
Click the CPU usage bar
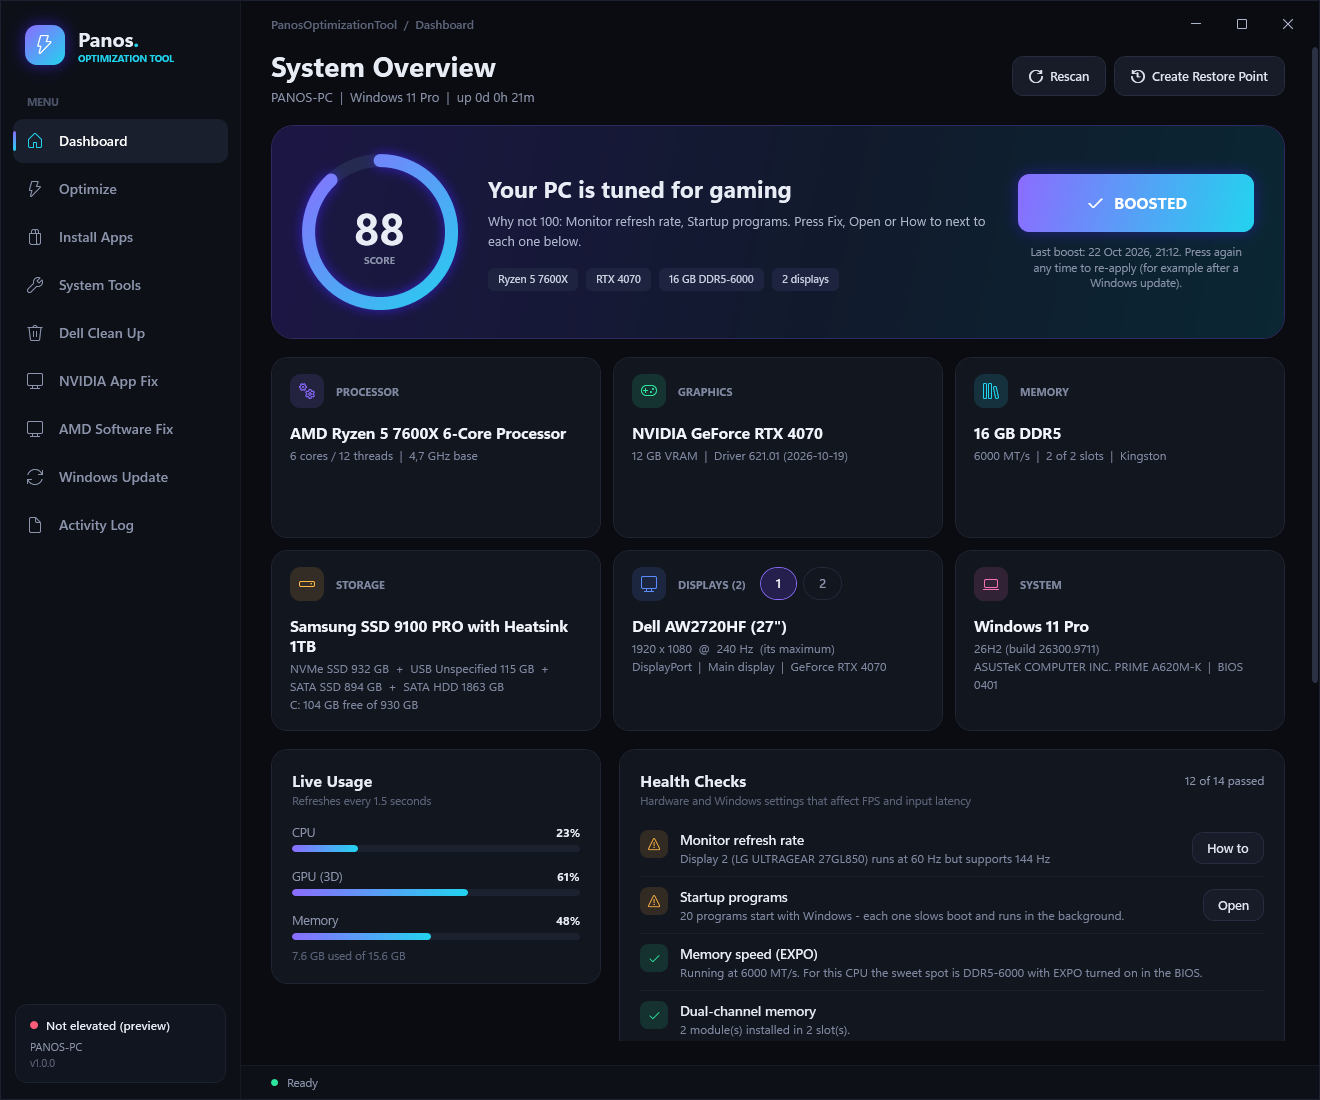click(x=436, y=849)
